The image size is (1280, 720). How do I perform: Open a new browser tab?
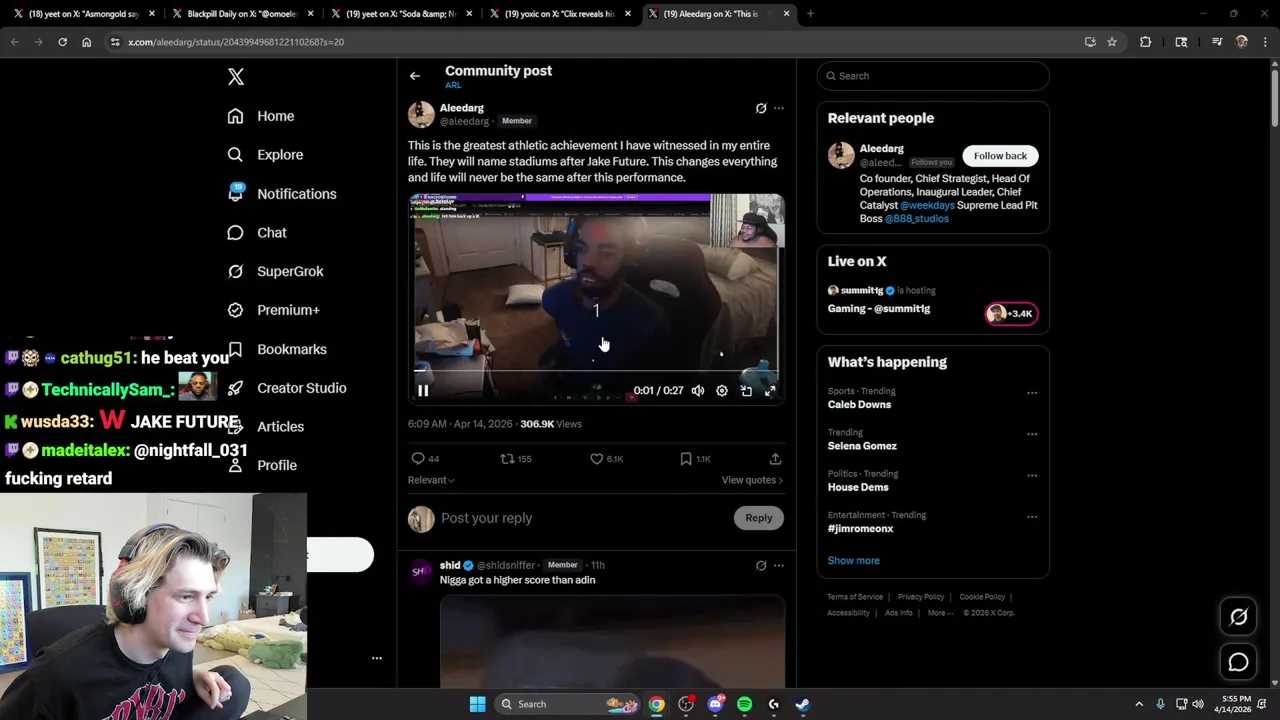810,14
